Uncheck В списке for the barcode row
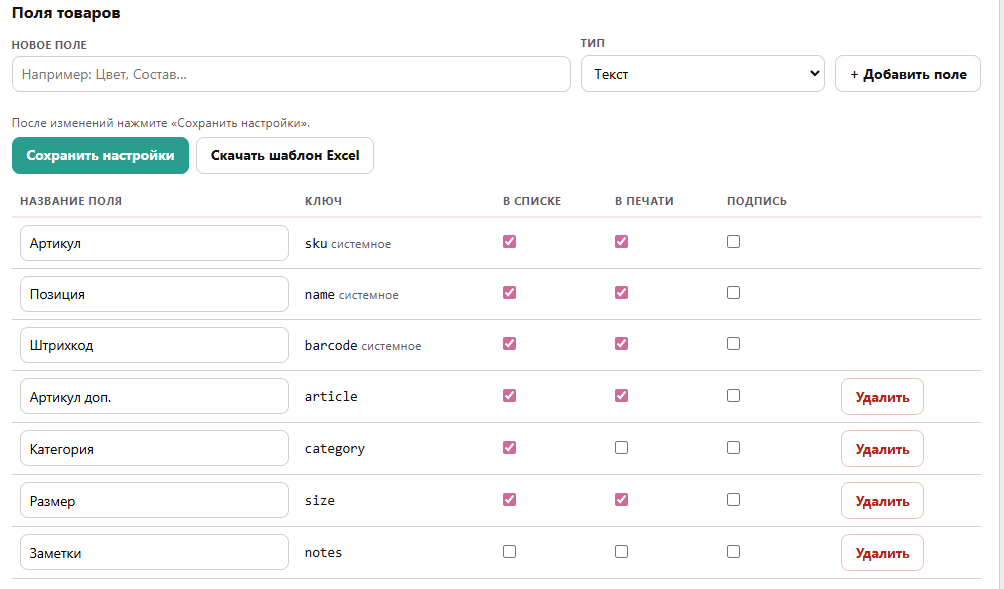 (x=510, y=344)
